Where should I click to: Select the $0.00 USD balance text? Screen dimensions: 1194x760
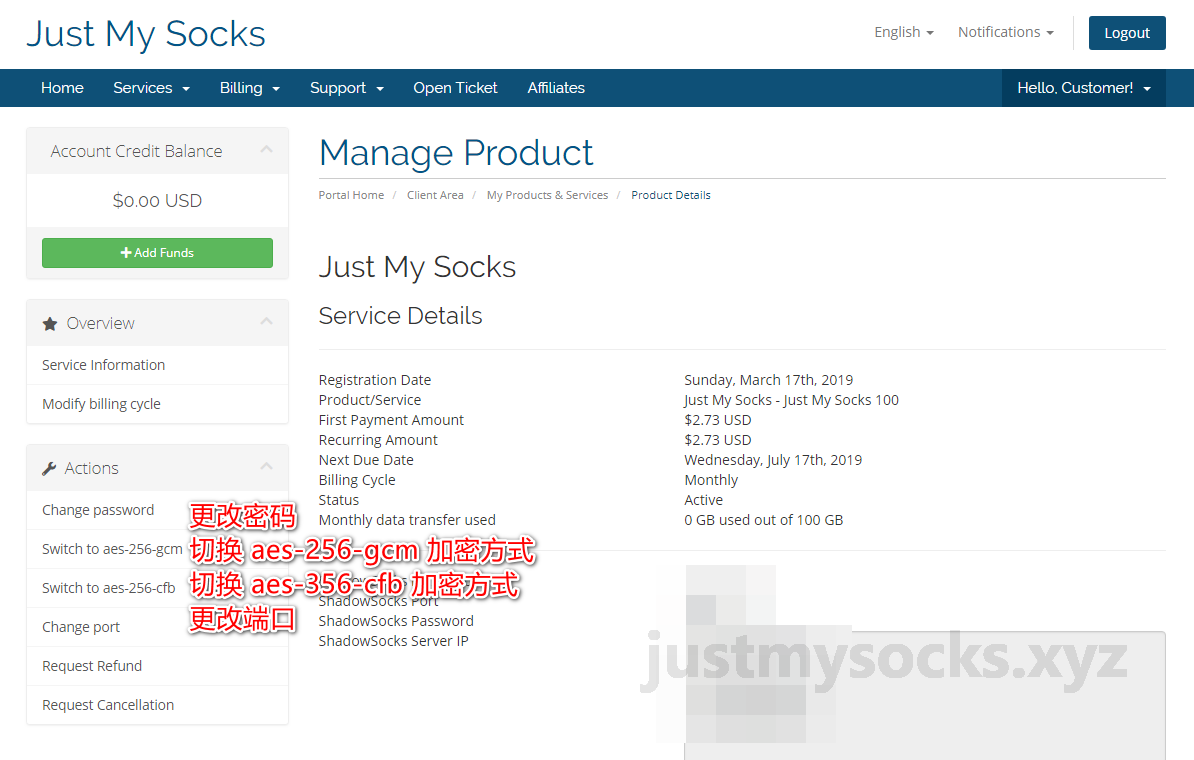tap(157, 200)
